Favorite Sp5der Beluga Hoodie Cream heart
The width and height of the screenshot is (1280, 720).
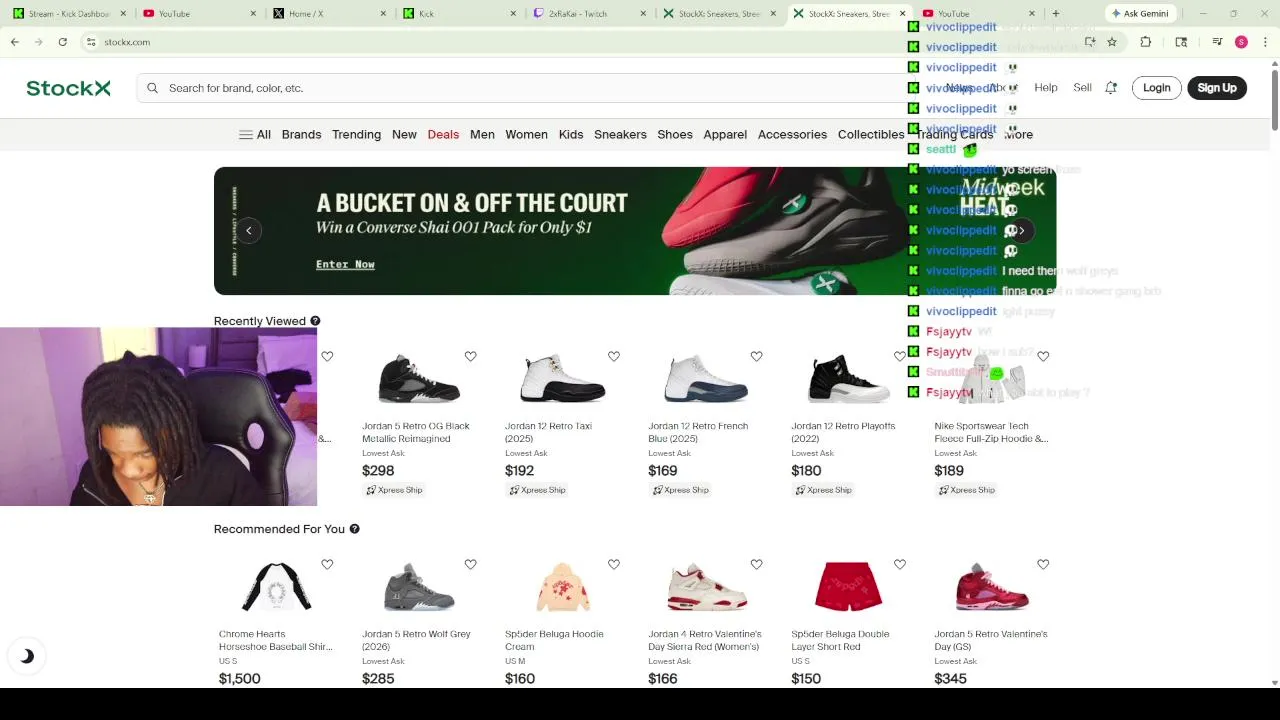(x=613, y=564)
